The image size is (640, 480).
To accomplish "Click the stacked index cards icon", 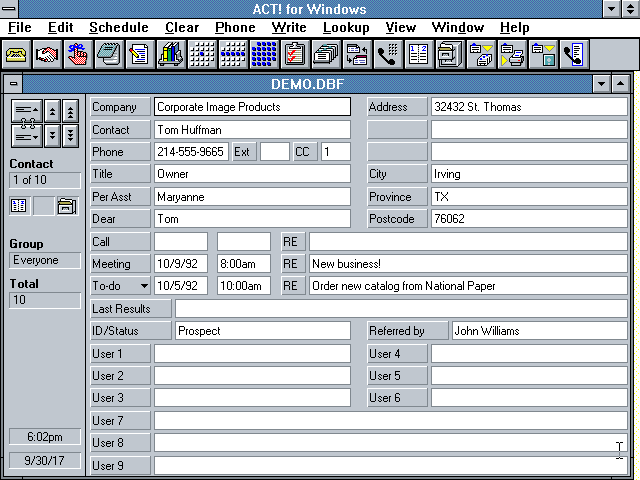I will [x=327, y=54].
